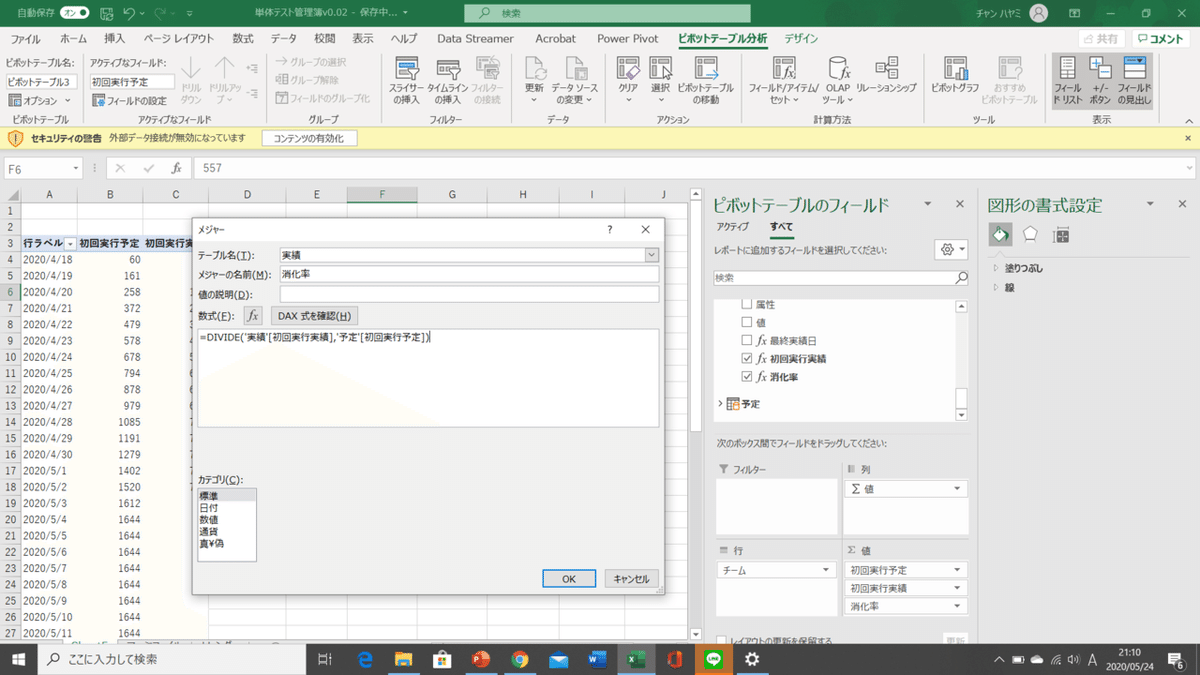
Task: Open the size & properties icon in 図形の書式設定
Action: click(1061, 234)
